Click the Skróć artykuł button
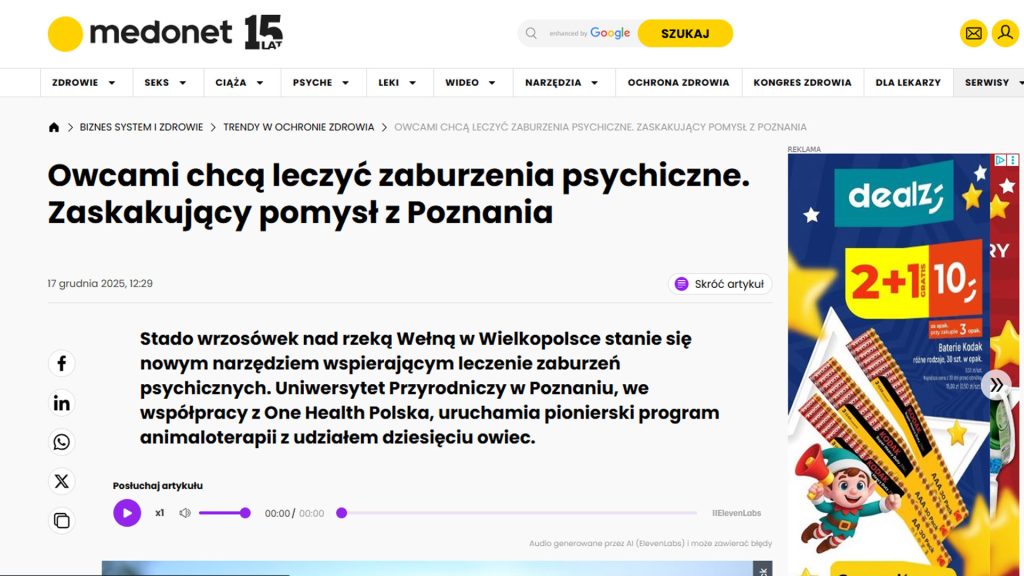Viewport: 1024px width, 576px height. 720,284
